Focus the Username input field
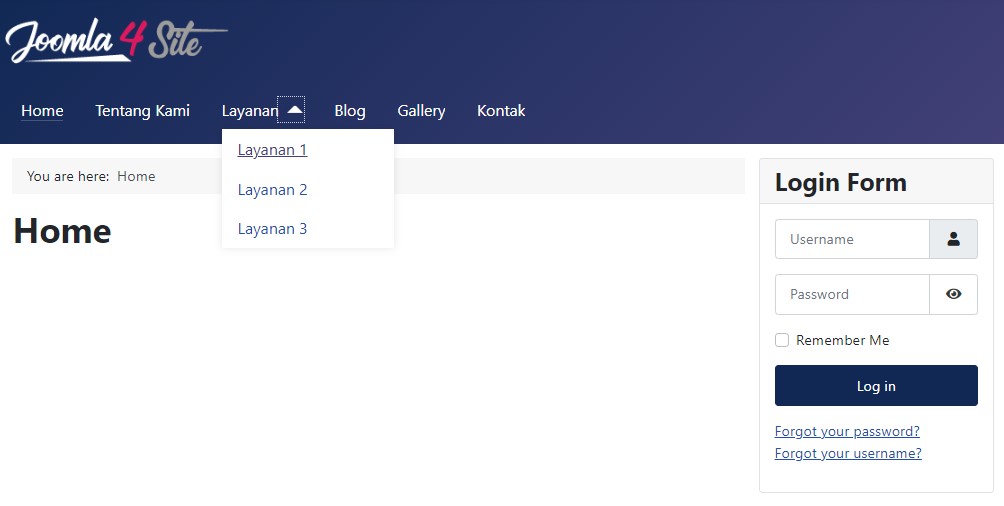The width and height of the screenshot is (1004, 506). click(852, 239)
